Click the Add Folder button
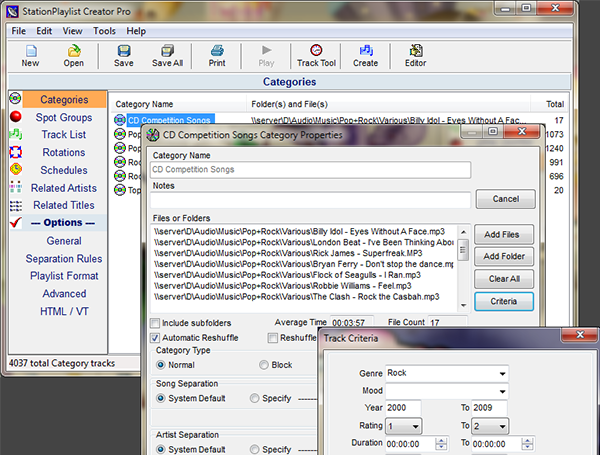Screen dimensions: 600x455 (x=504, y=256)
